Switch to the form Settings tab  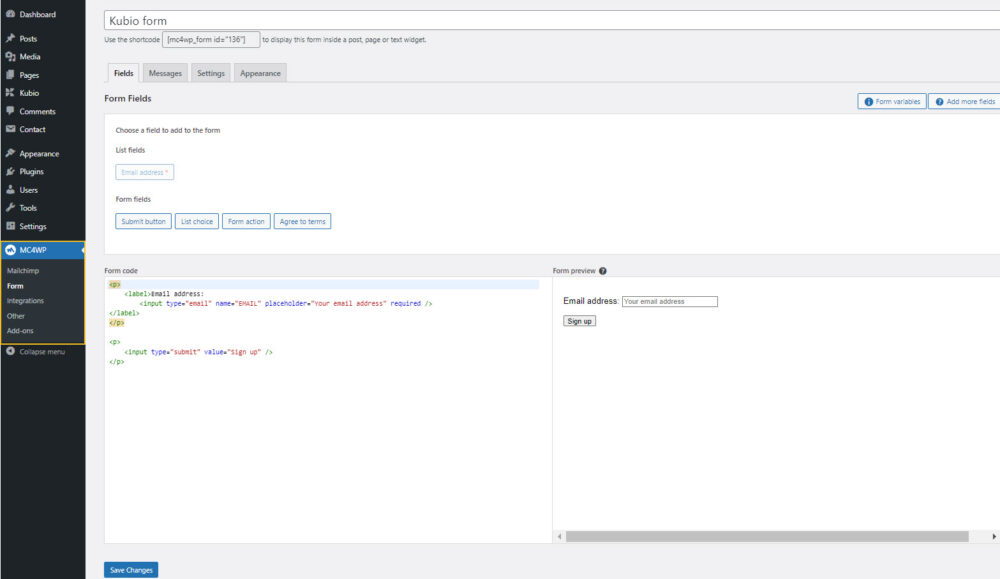coord(210,73)
